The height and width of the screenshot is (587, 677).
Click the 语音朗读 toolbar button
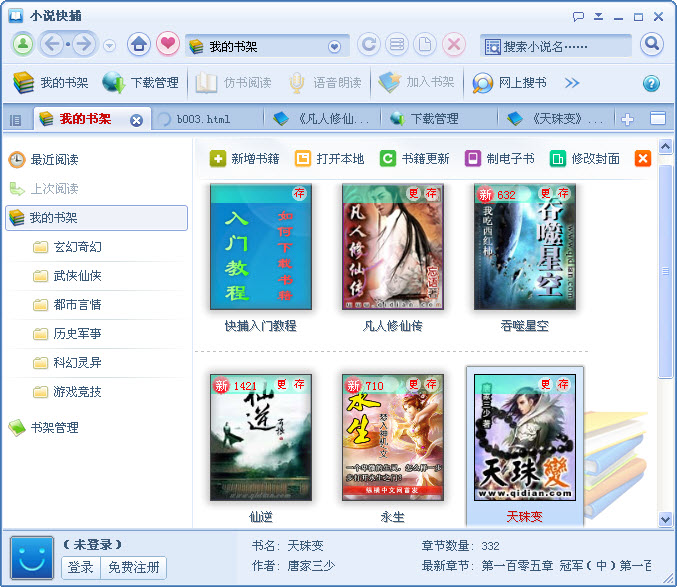click(326, 82)
